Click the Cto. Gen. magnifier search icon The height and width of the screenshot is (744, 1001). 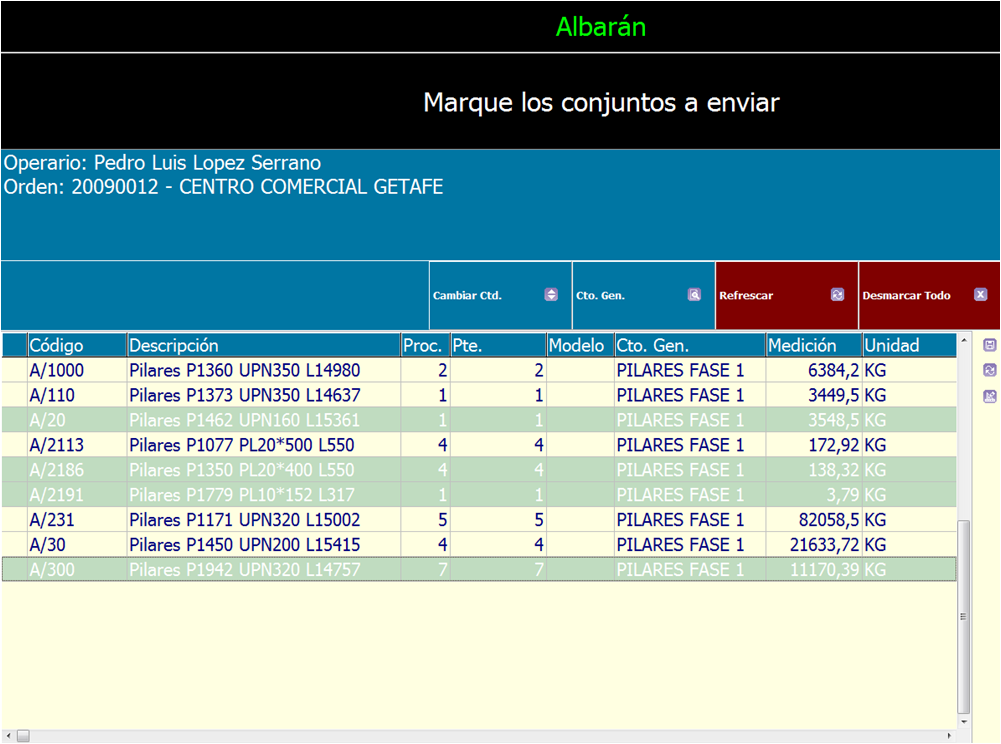coord(694,295)
